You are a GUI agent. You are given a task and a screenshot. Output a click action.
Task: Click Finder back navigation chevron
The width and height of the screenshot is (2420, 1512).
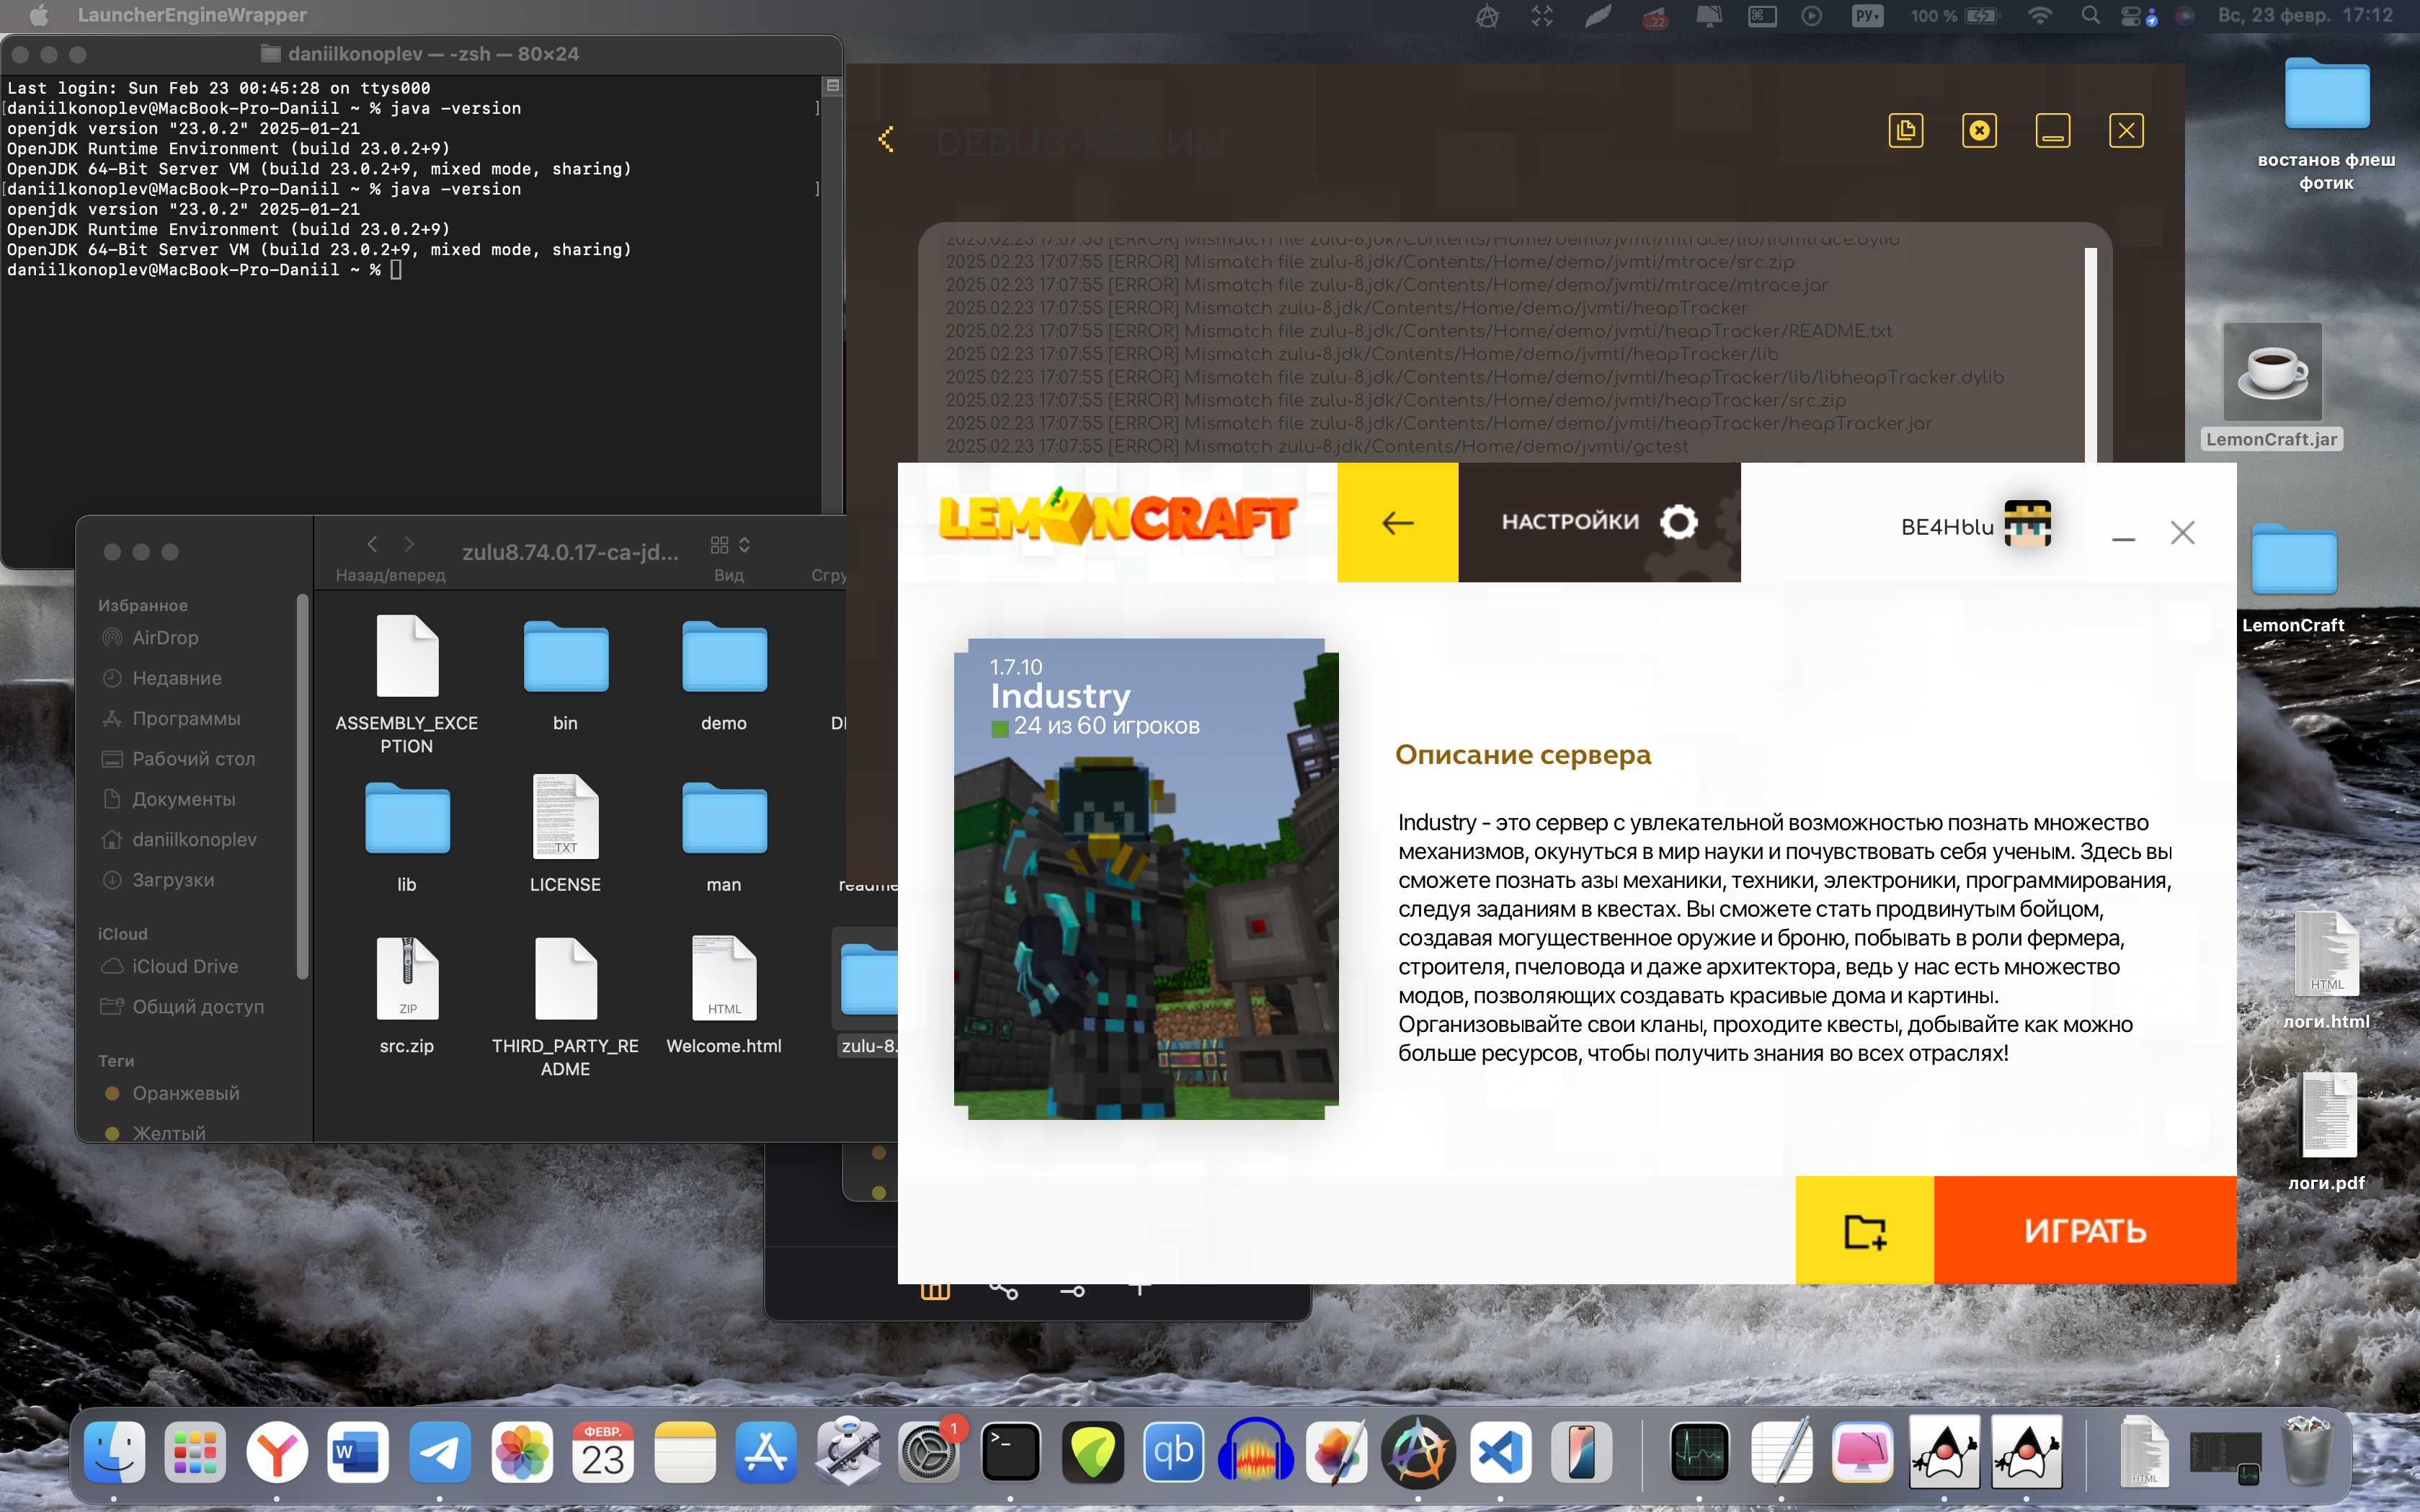point(372,544)
